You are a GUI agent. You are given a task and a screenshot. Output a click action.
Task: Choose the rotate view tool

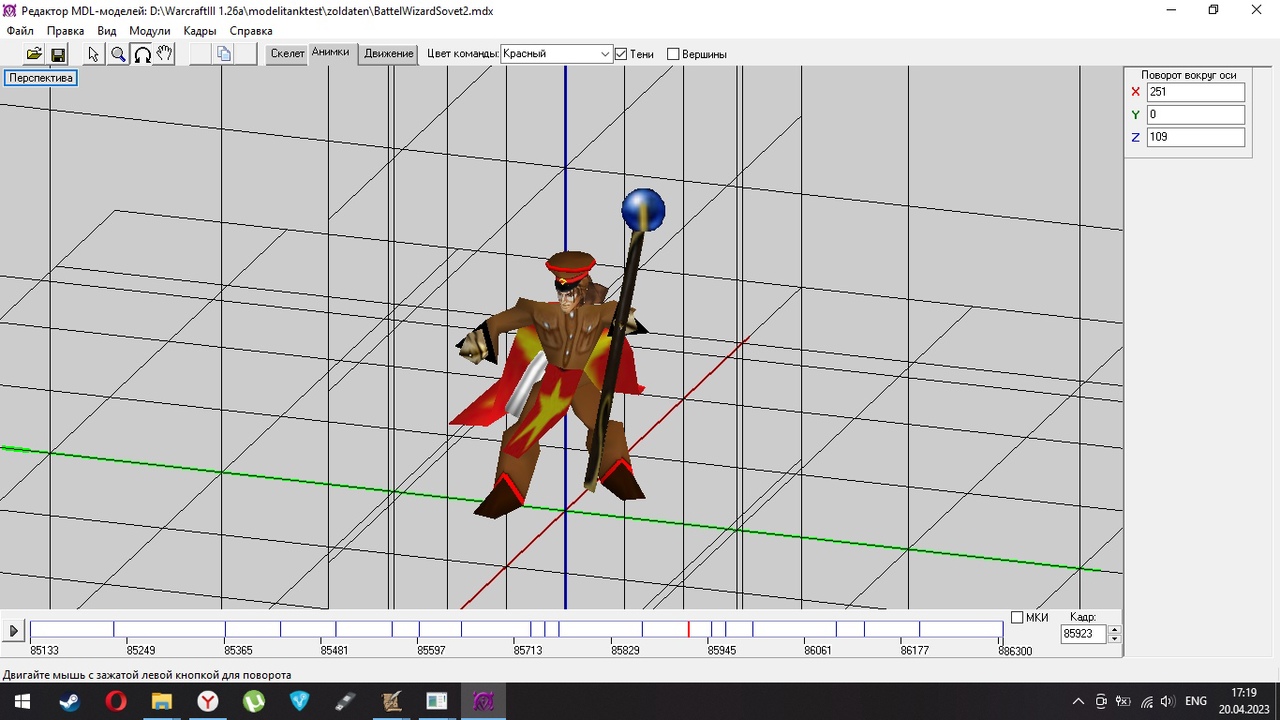142,54
